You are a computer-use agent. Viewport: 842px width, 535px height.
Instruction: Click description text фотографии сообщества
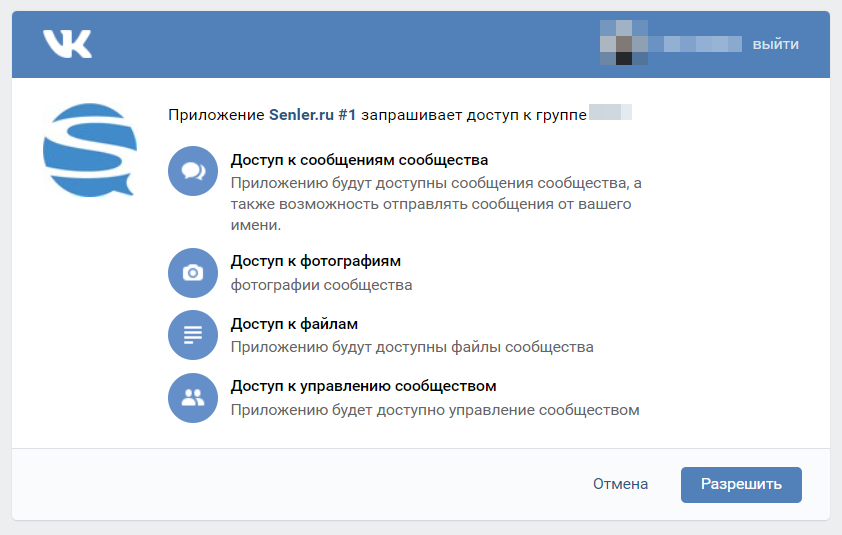coord(322,285)
